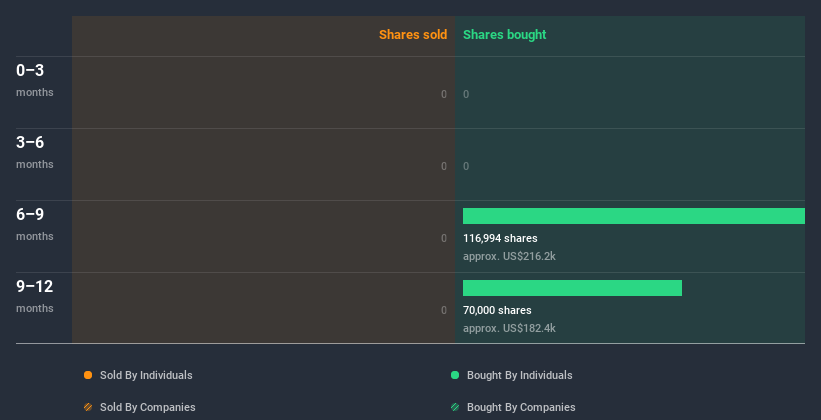The height and width of the screenshot is (420, 821).
Task: Select the 6–9 months green bar
Action: [x=634, y=216]
